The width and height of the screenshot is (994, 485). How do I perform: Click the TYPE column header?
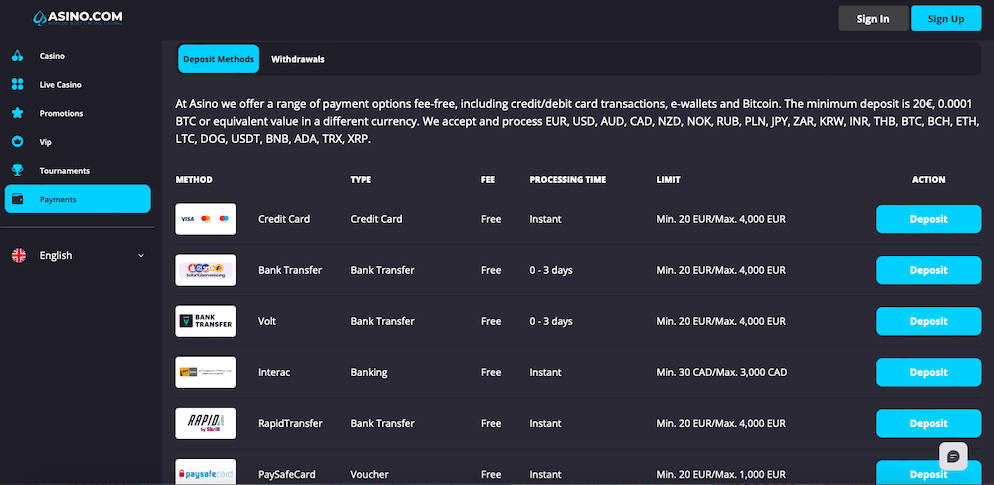pos(361,179)
